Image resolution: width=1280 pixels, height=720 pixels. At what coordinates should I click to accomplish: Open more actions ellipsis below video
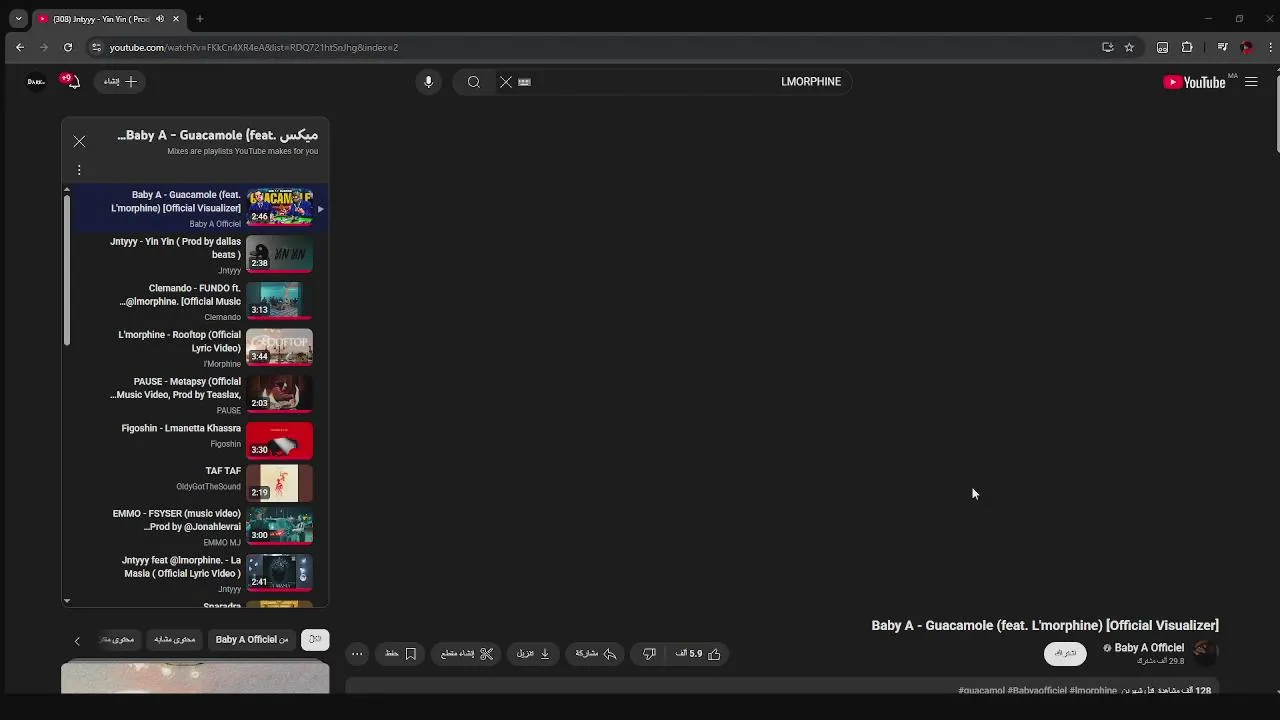pyautogui.click(x=357, y=654)
